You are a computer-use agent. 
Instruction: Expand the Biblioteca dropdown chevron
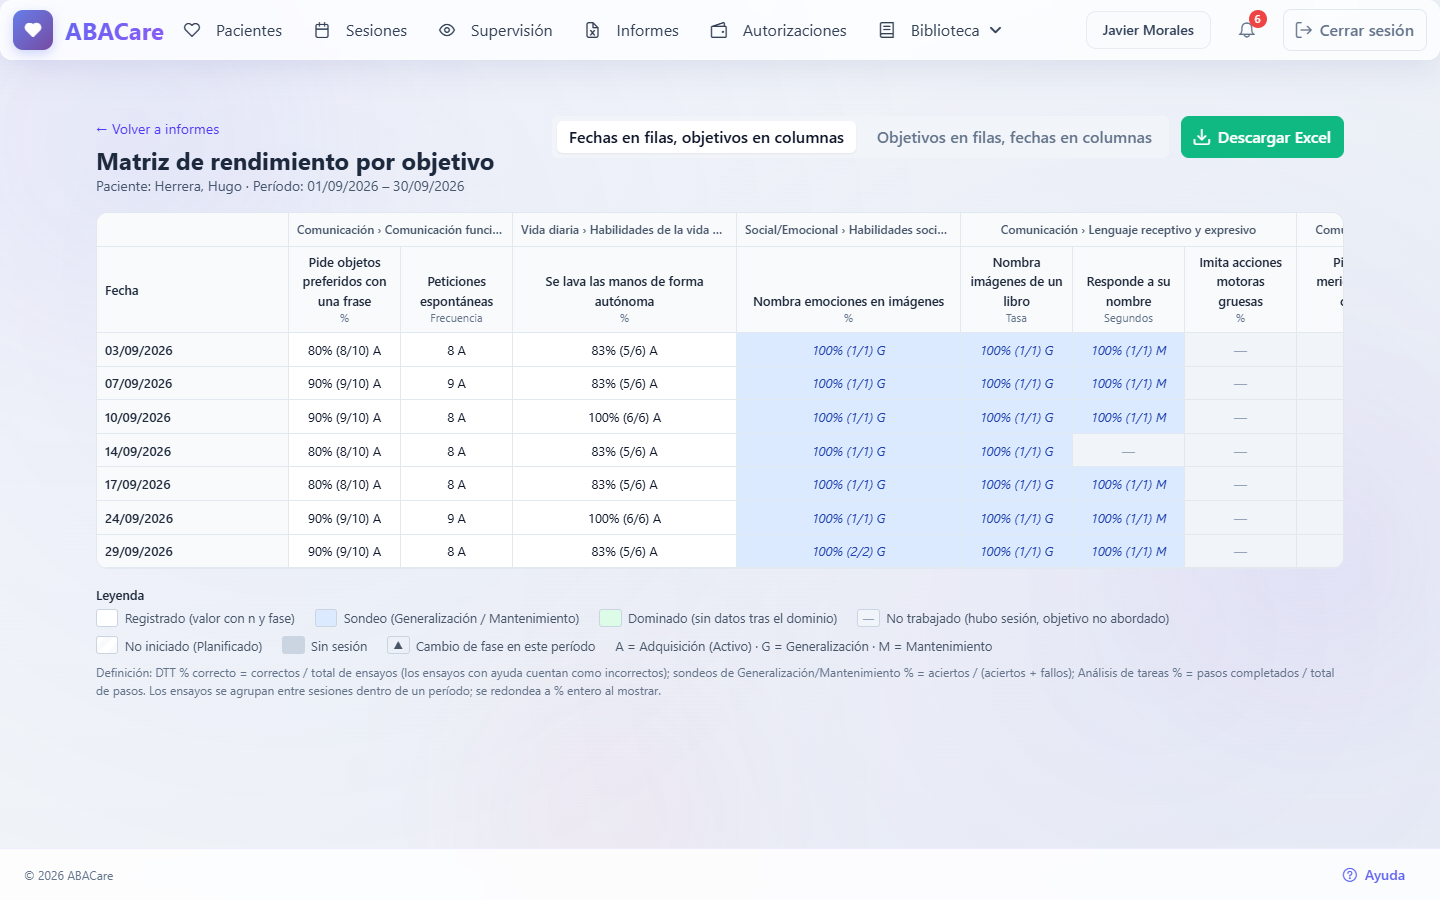tap(995, 30)
